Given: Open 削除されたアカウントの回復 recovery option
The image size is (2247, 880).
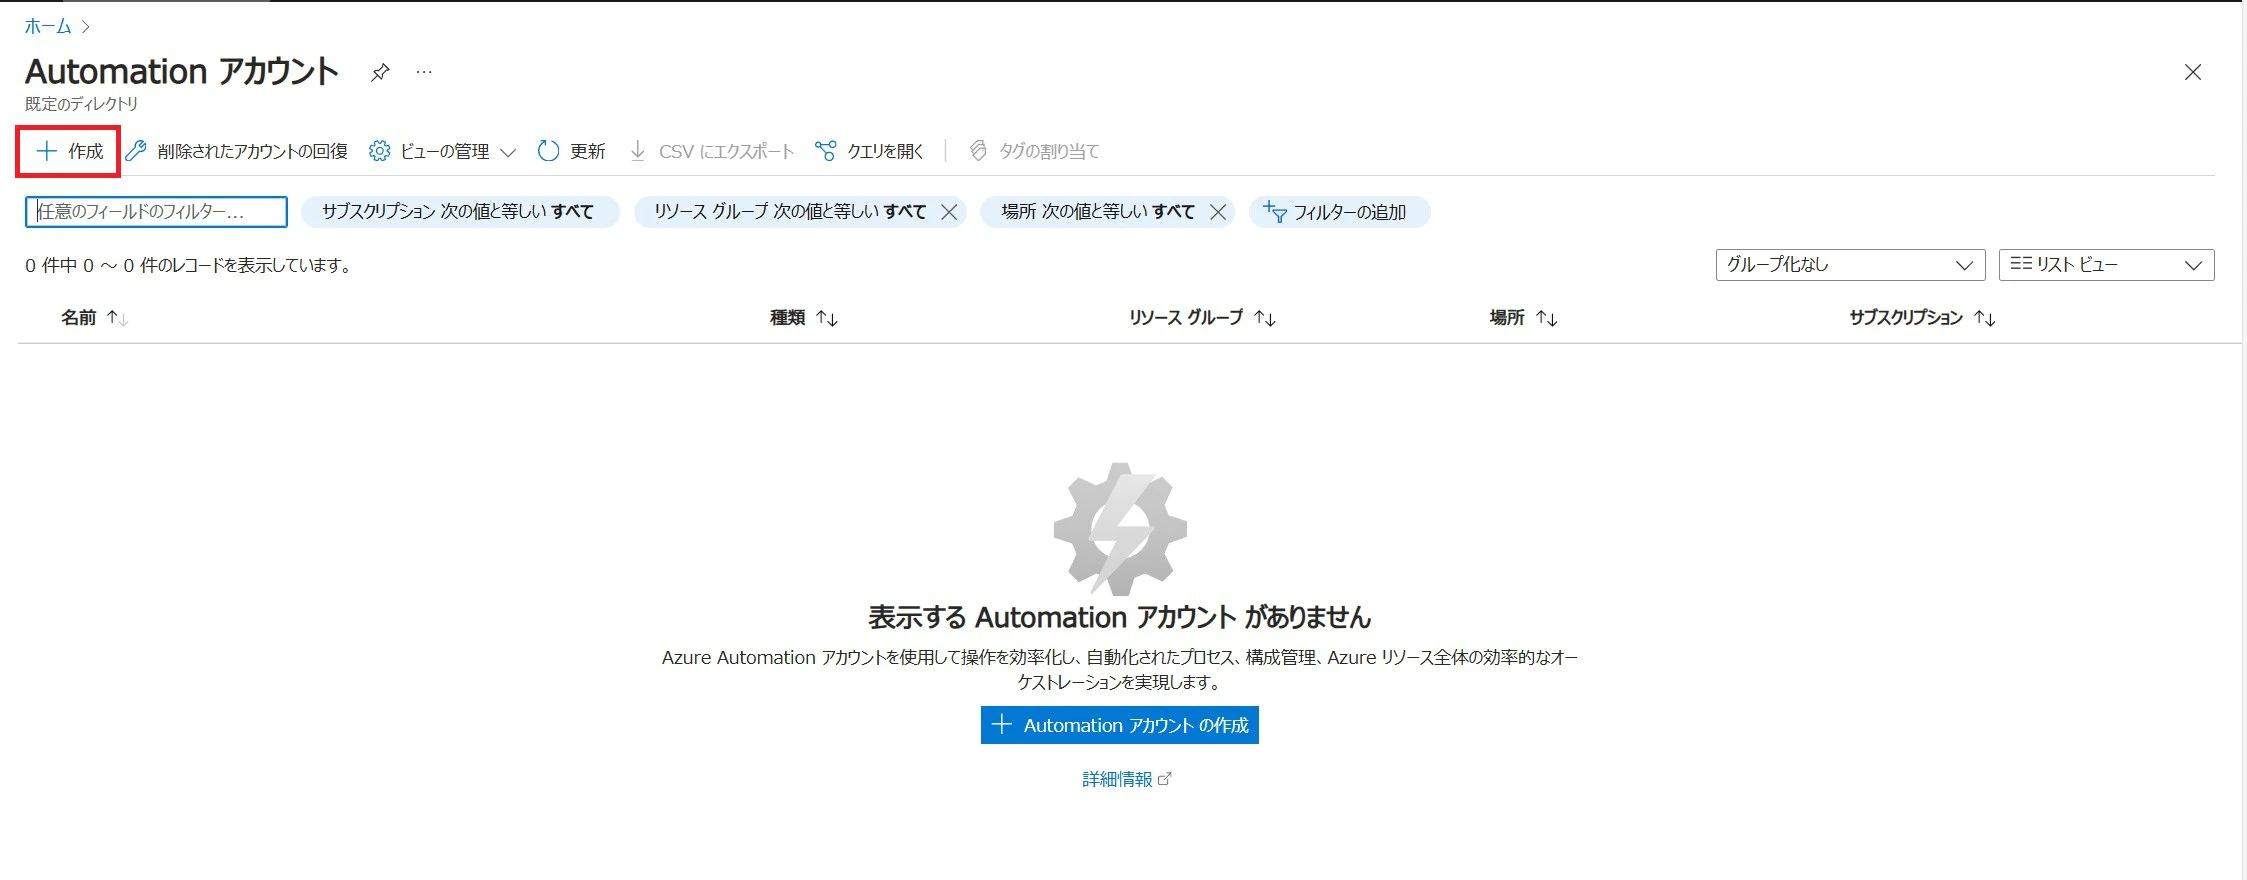Looking at the screenshot, I should [x=237, y=151].
